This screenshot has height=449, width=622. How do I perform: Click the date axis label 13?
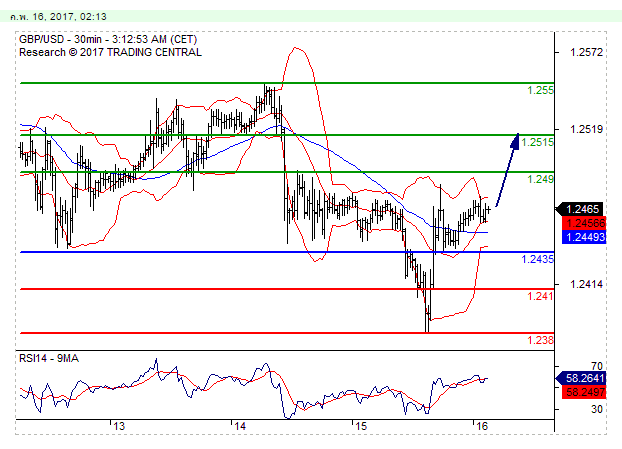click(x=119, y=426)
